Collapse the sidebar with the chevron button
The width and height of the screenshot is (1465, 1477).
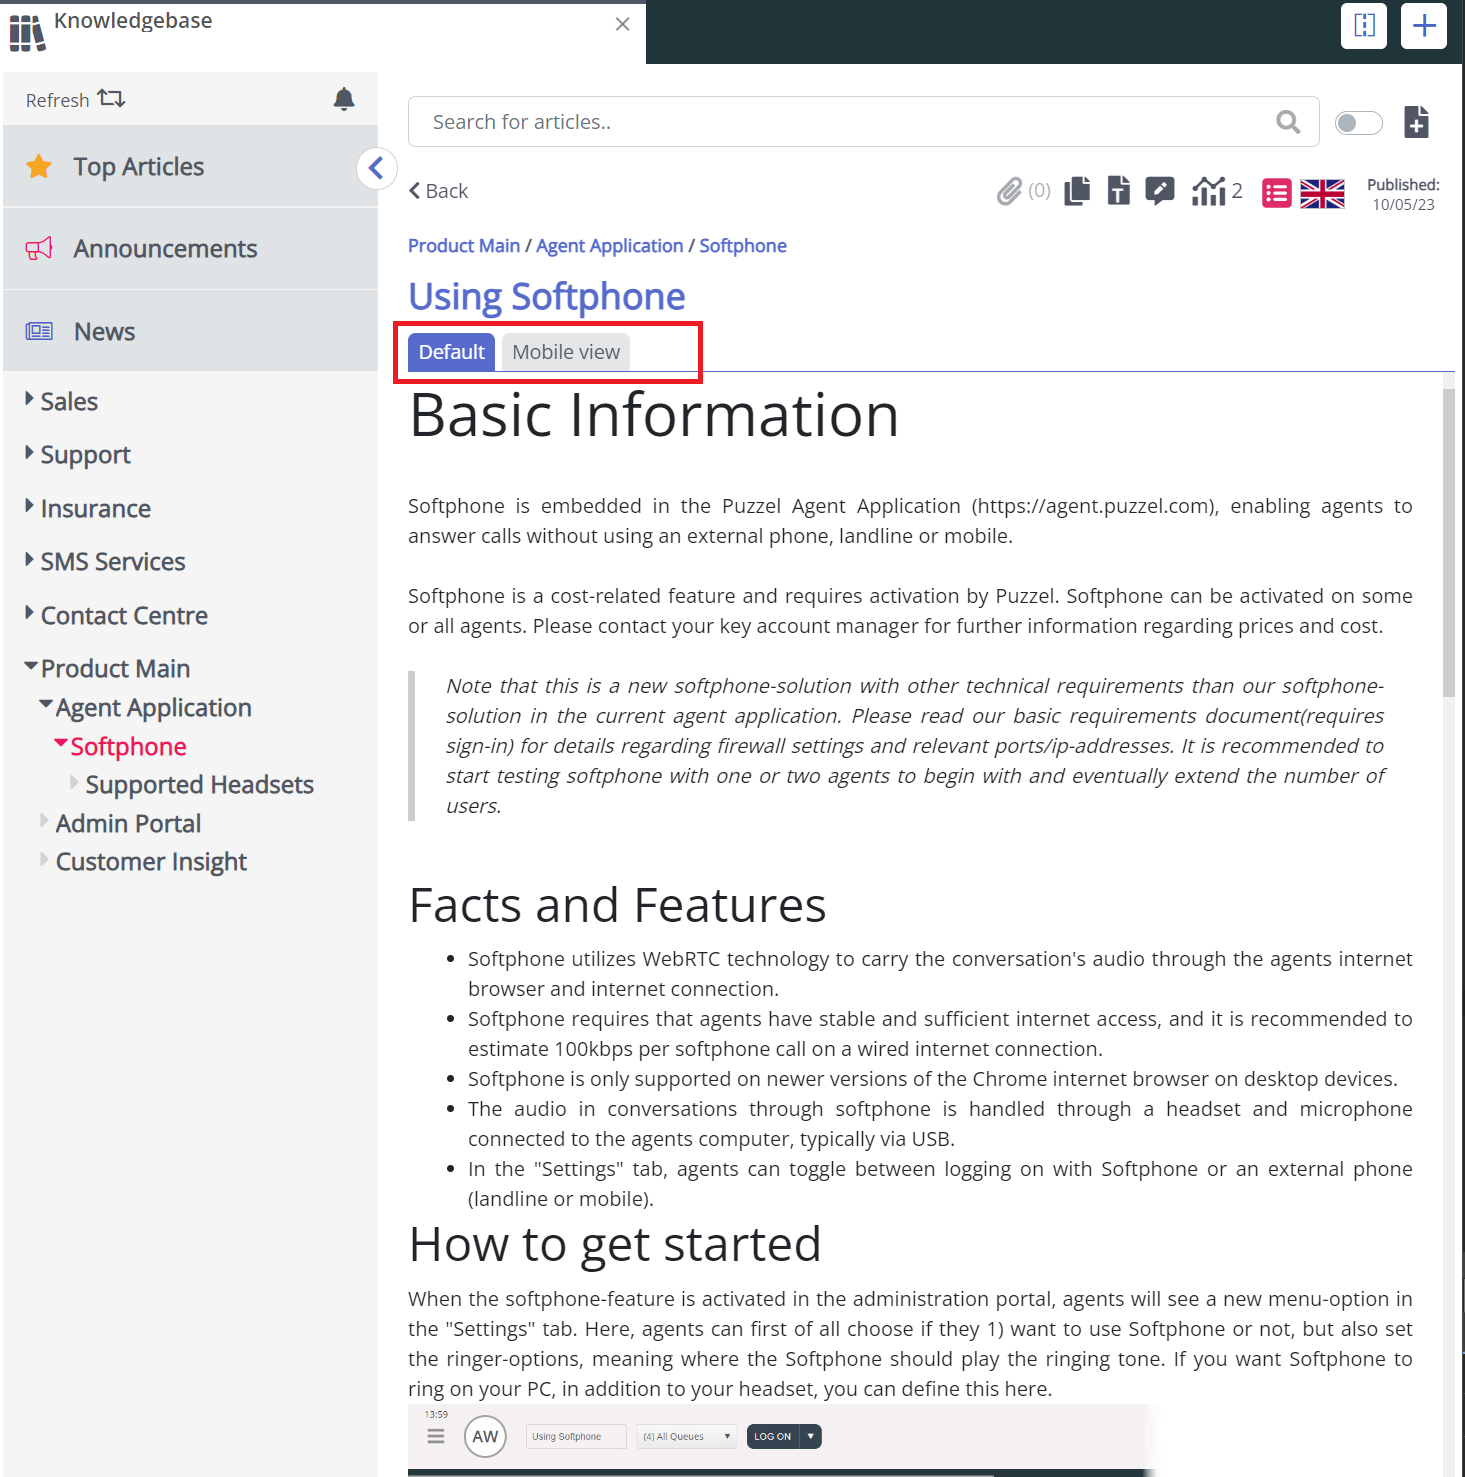(376, 168)
